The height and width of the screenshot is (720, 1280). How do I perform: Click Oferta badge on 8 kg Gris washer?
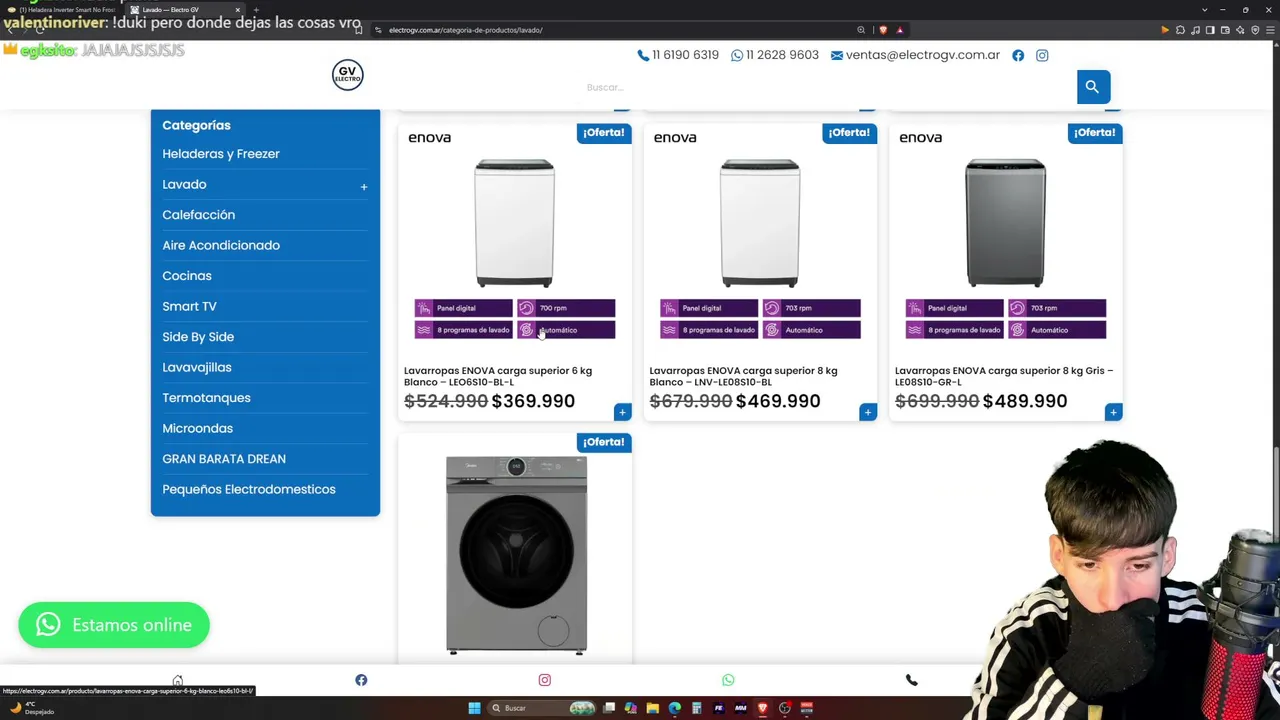point(1095,133)
